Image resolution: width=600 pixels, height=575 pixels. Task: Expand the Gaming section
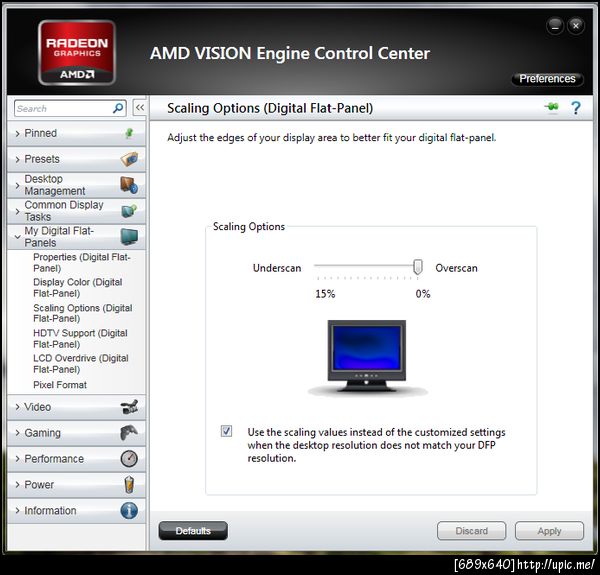(76, 433)
